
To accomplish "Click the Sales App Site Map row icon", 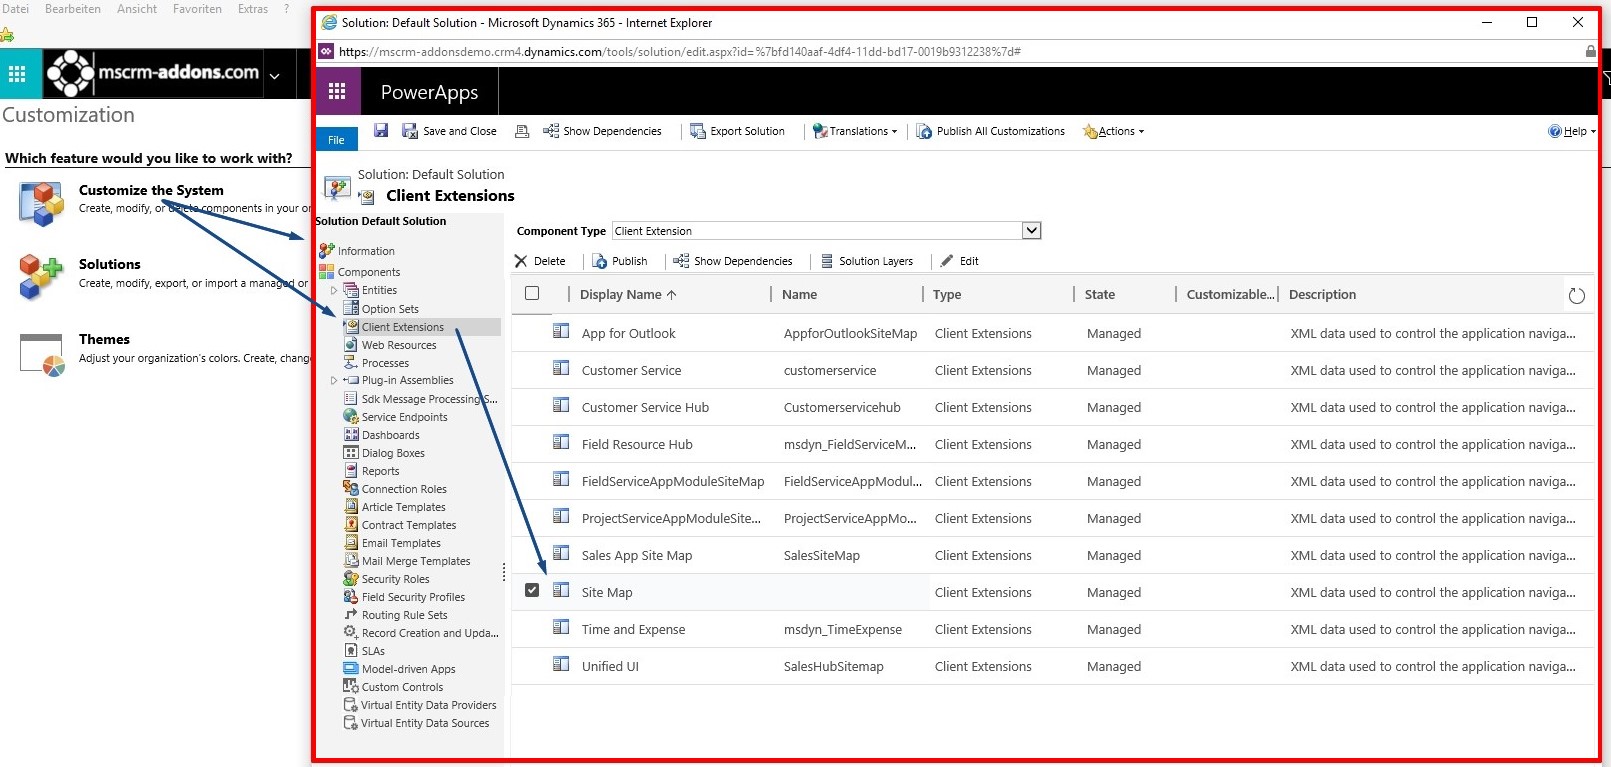I will coord(561,553).
